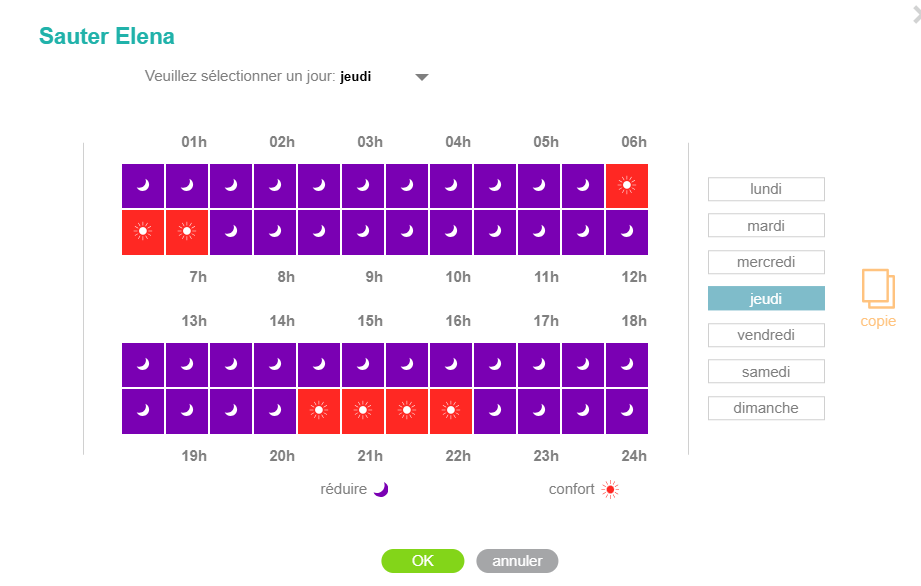Screen dimensions: 921x586
Task: Choose dimanche in the day list
Action: coord(766,408)
